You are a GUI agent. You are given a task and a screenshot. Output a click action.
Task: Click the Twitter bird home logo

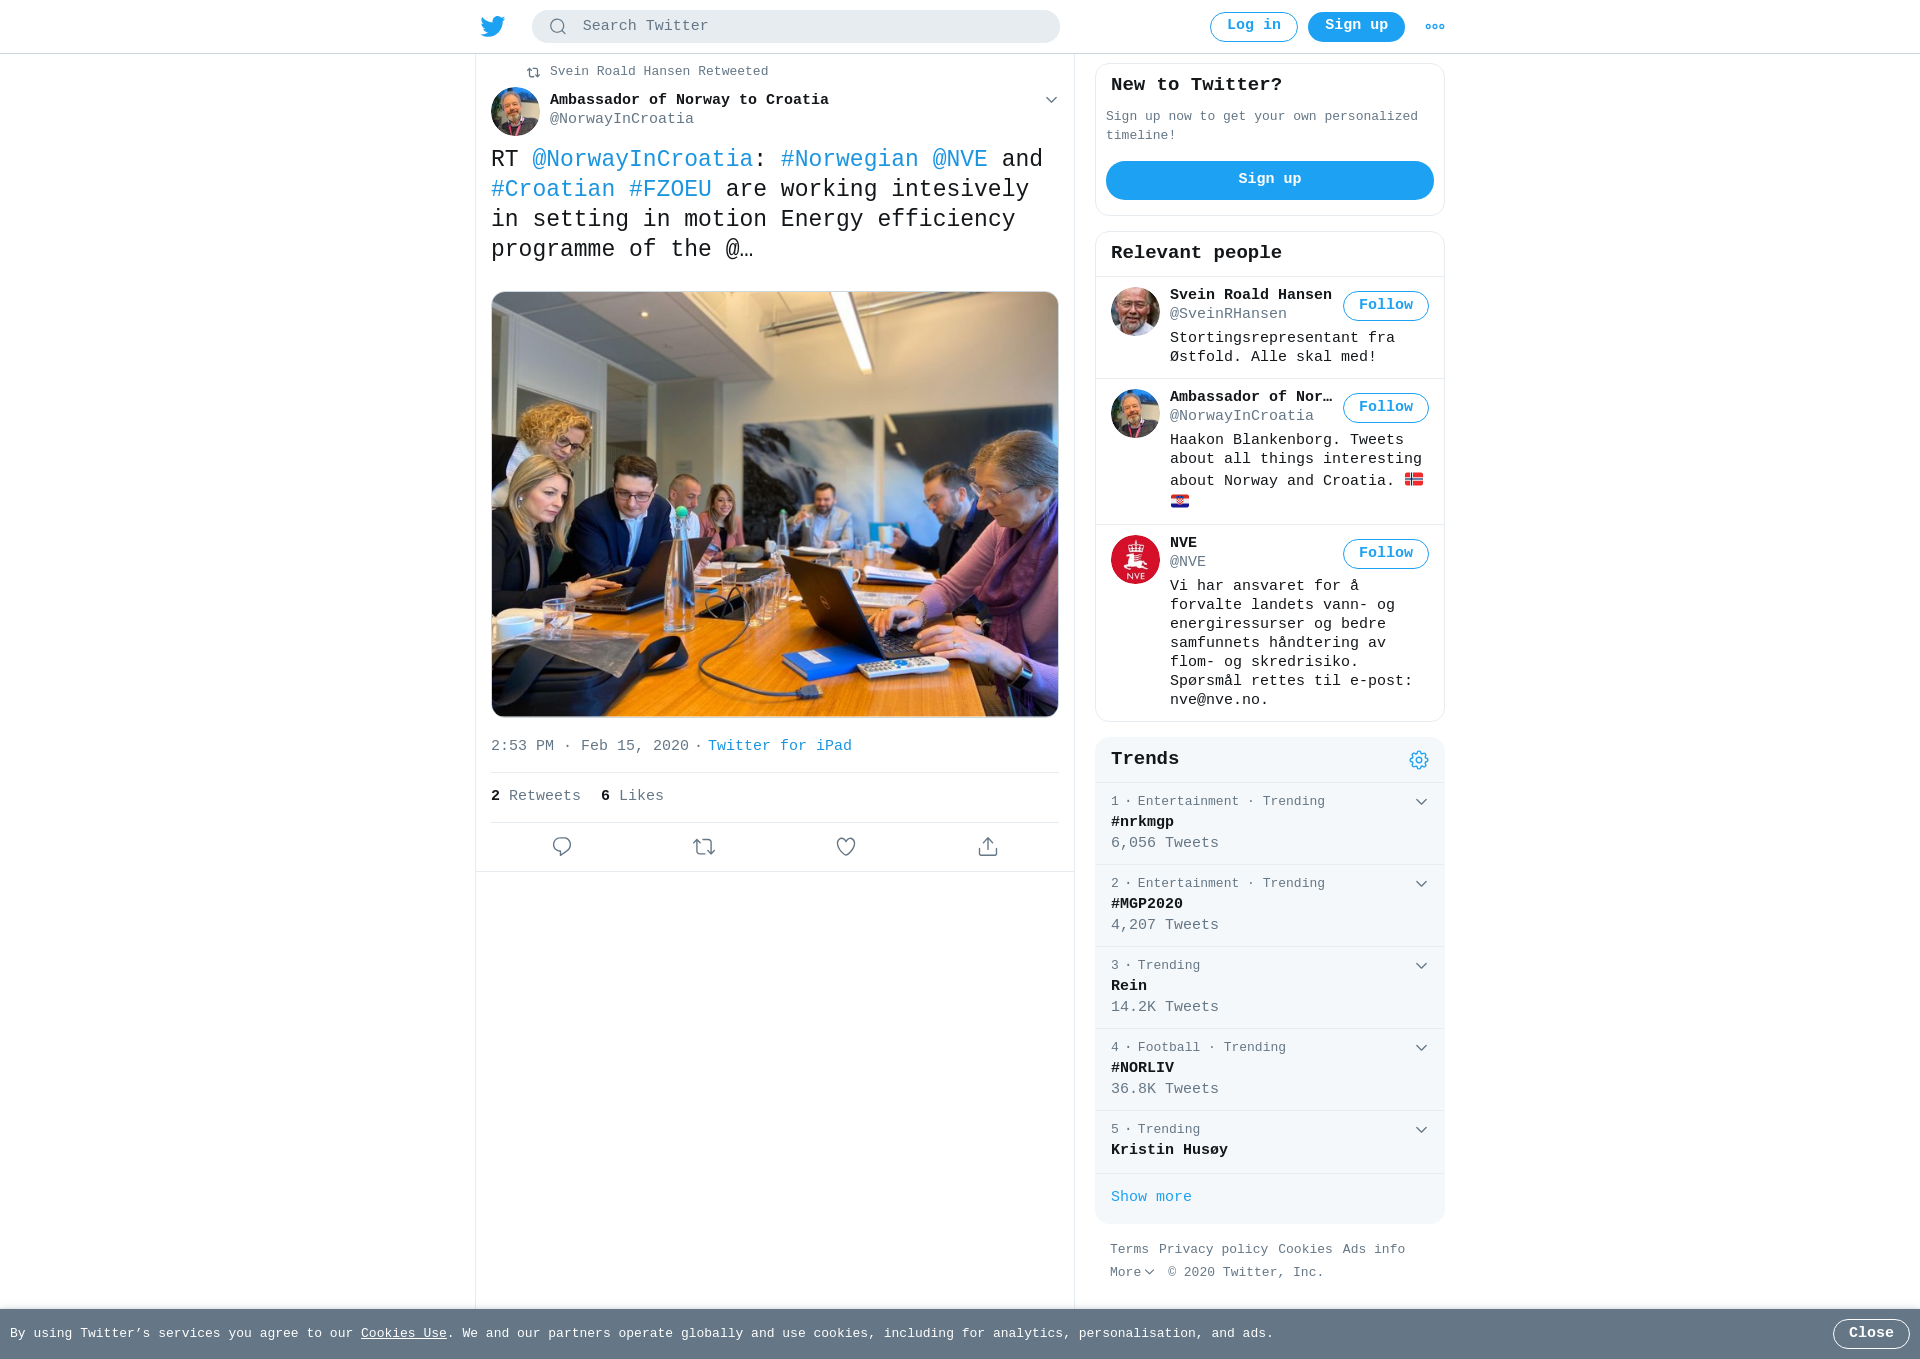click(x=493, y=26)
